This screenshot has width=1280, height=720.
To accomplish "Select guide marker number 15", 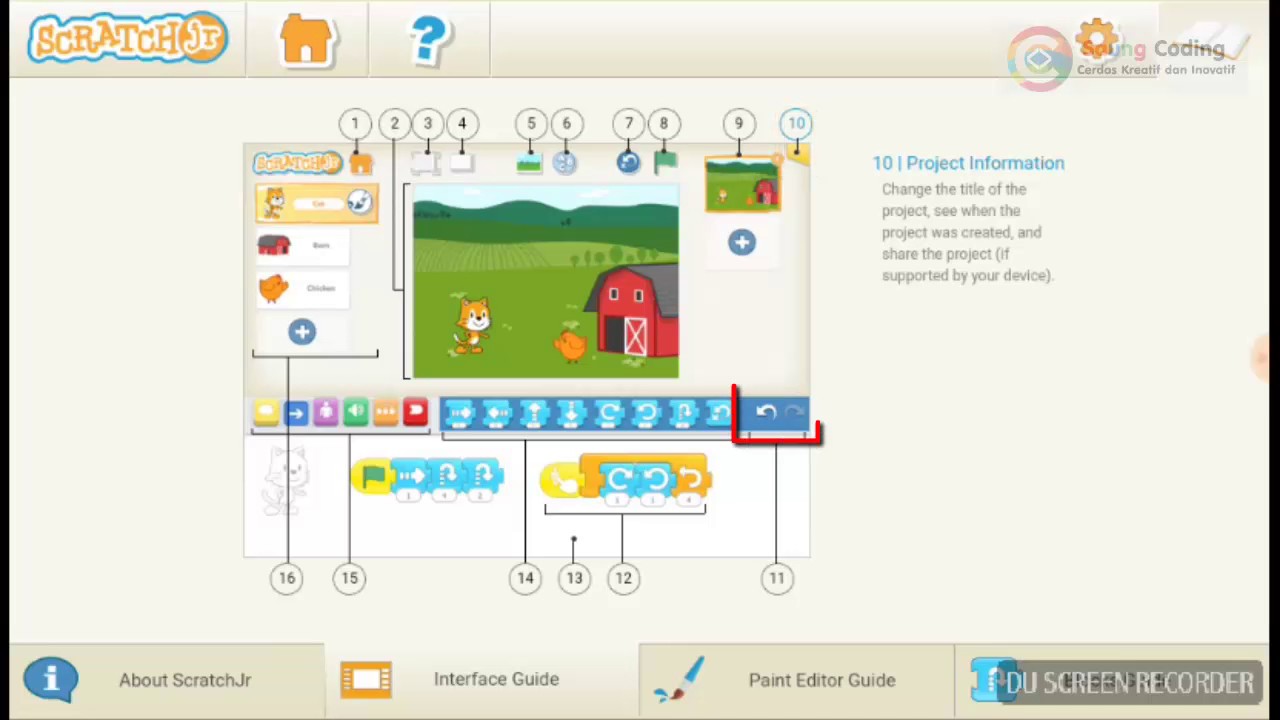I will tap(350, 578).
